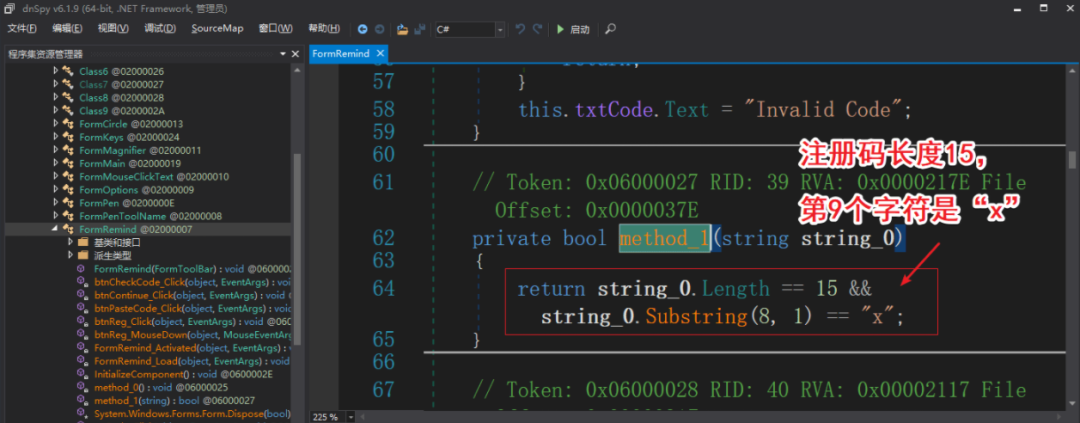Viewport: 1080px width, 423px height.
Task: Click the undo toolbar icon
Action: 521,30
